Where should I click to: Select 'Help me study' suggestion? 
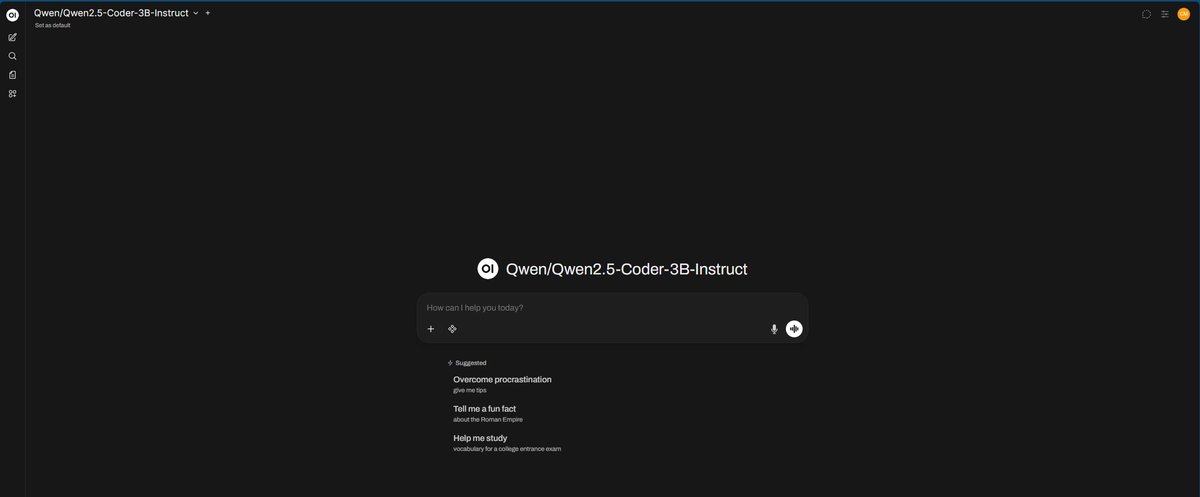pyautogui.click(x=507, y=443)
